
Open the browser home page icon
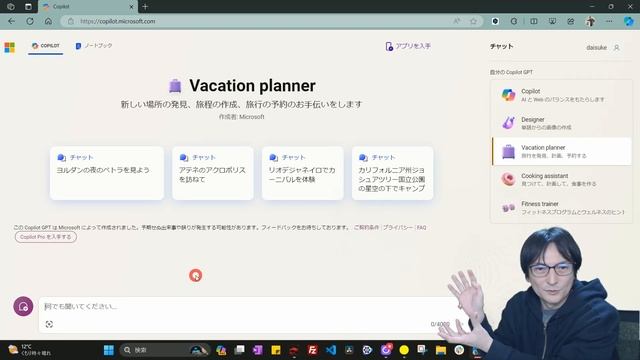48,21
